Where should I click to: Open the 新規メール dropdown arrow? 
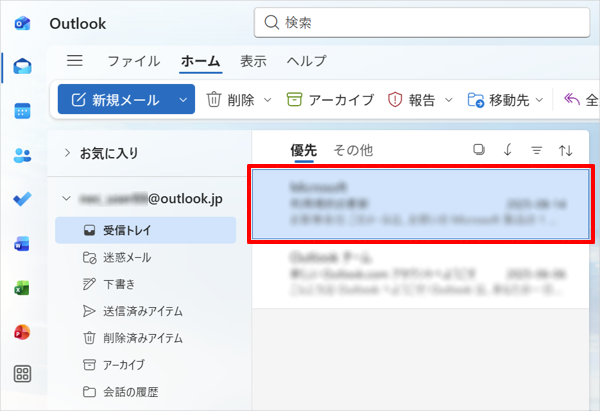(183, 100)
